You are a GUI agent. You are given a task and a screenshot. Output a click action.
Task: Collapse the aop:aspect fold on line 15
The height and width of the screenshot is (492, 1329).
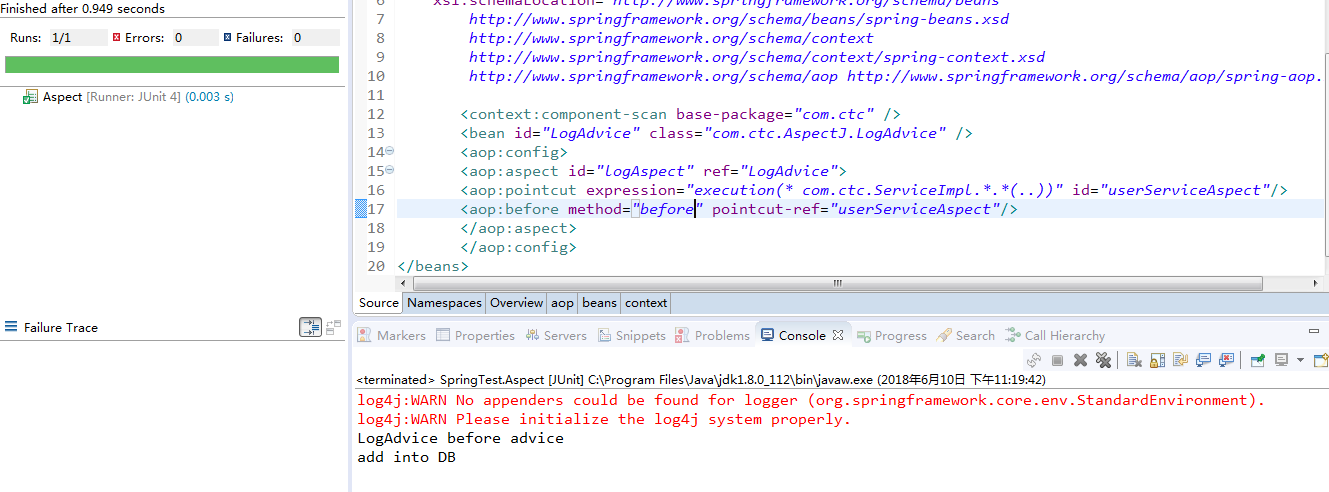[x=389, y=171]
